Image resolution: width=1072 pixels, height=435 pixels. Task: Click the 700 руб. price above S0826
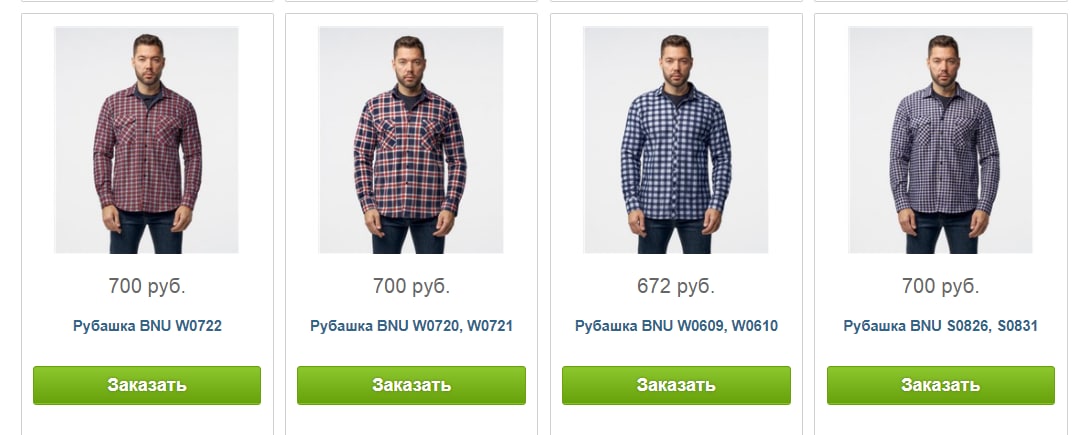point(940,286)
